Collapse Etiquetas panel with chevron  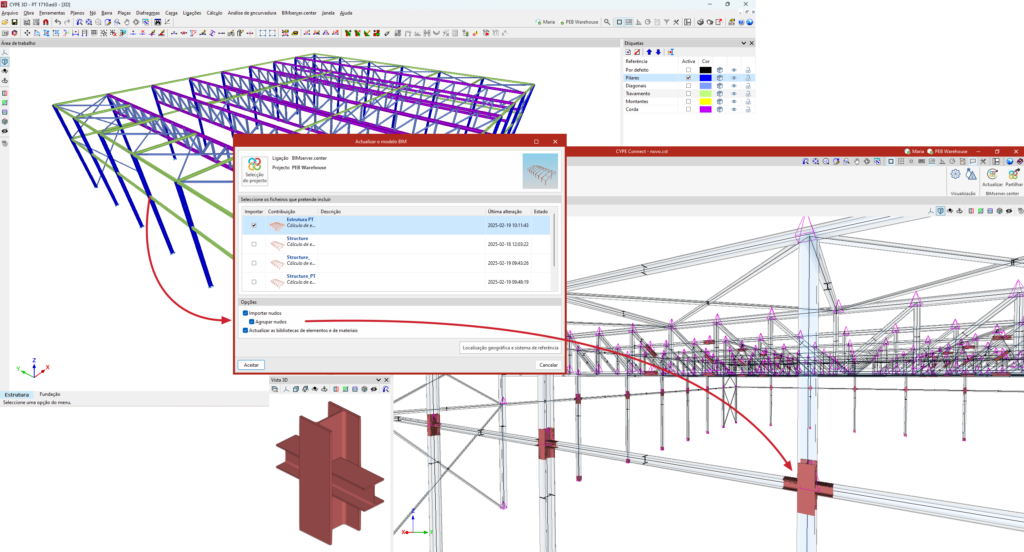coord(743,43)
